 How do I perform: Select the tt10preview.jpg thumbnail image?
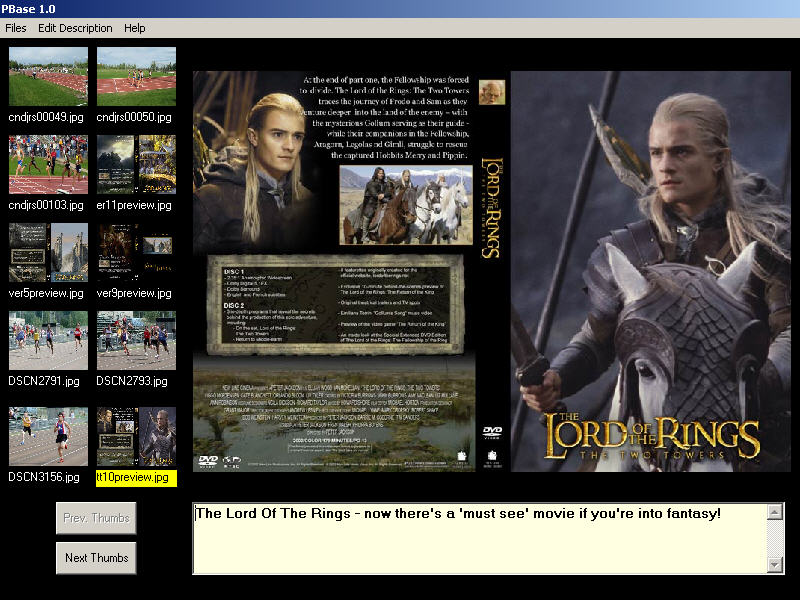136,435
